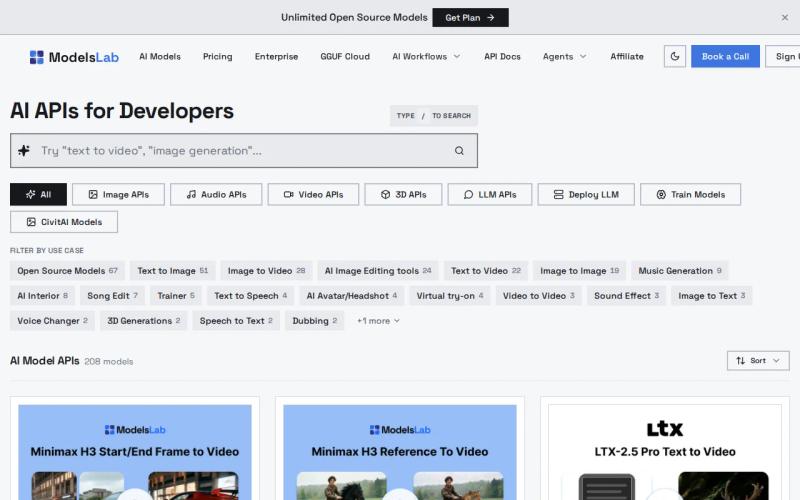Dismiss the top banner with the X icon

pos(784,17)
